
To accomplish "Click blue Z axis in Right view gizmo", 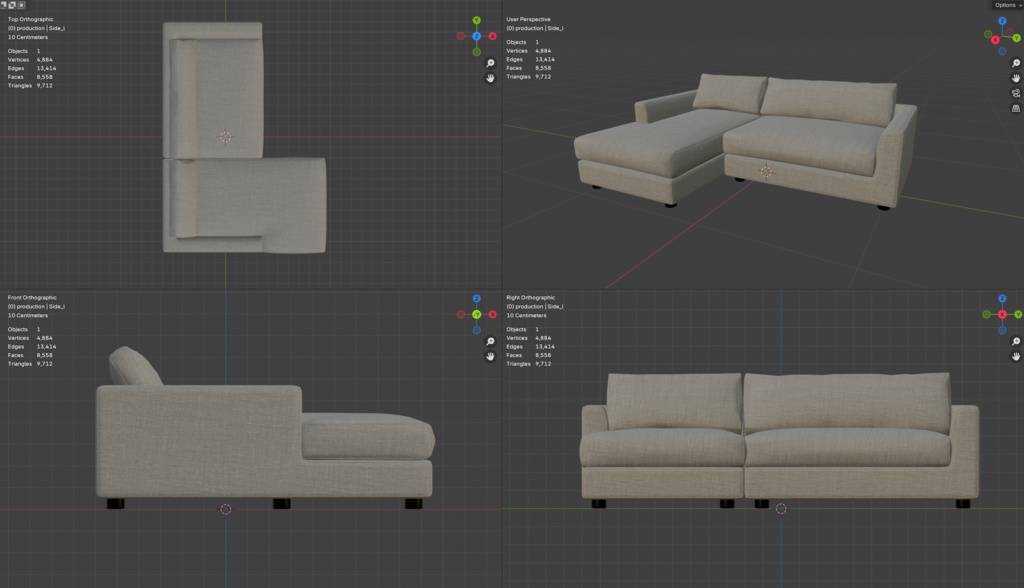I will [x=1002, y=299].
